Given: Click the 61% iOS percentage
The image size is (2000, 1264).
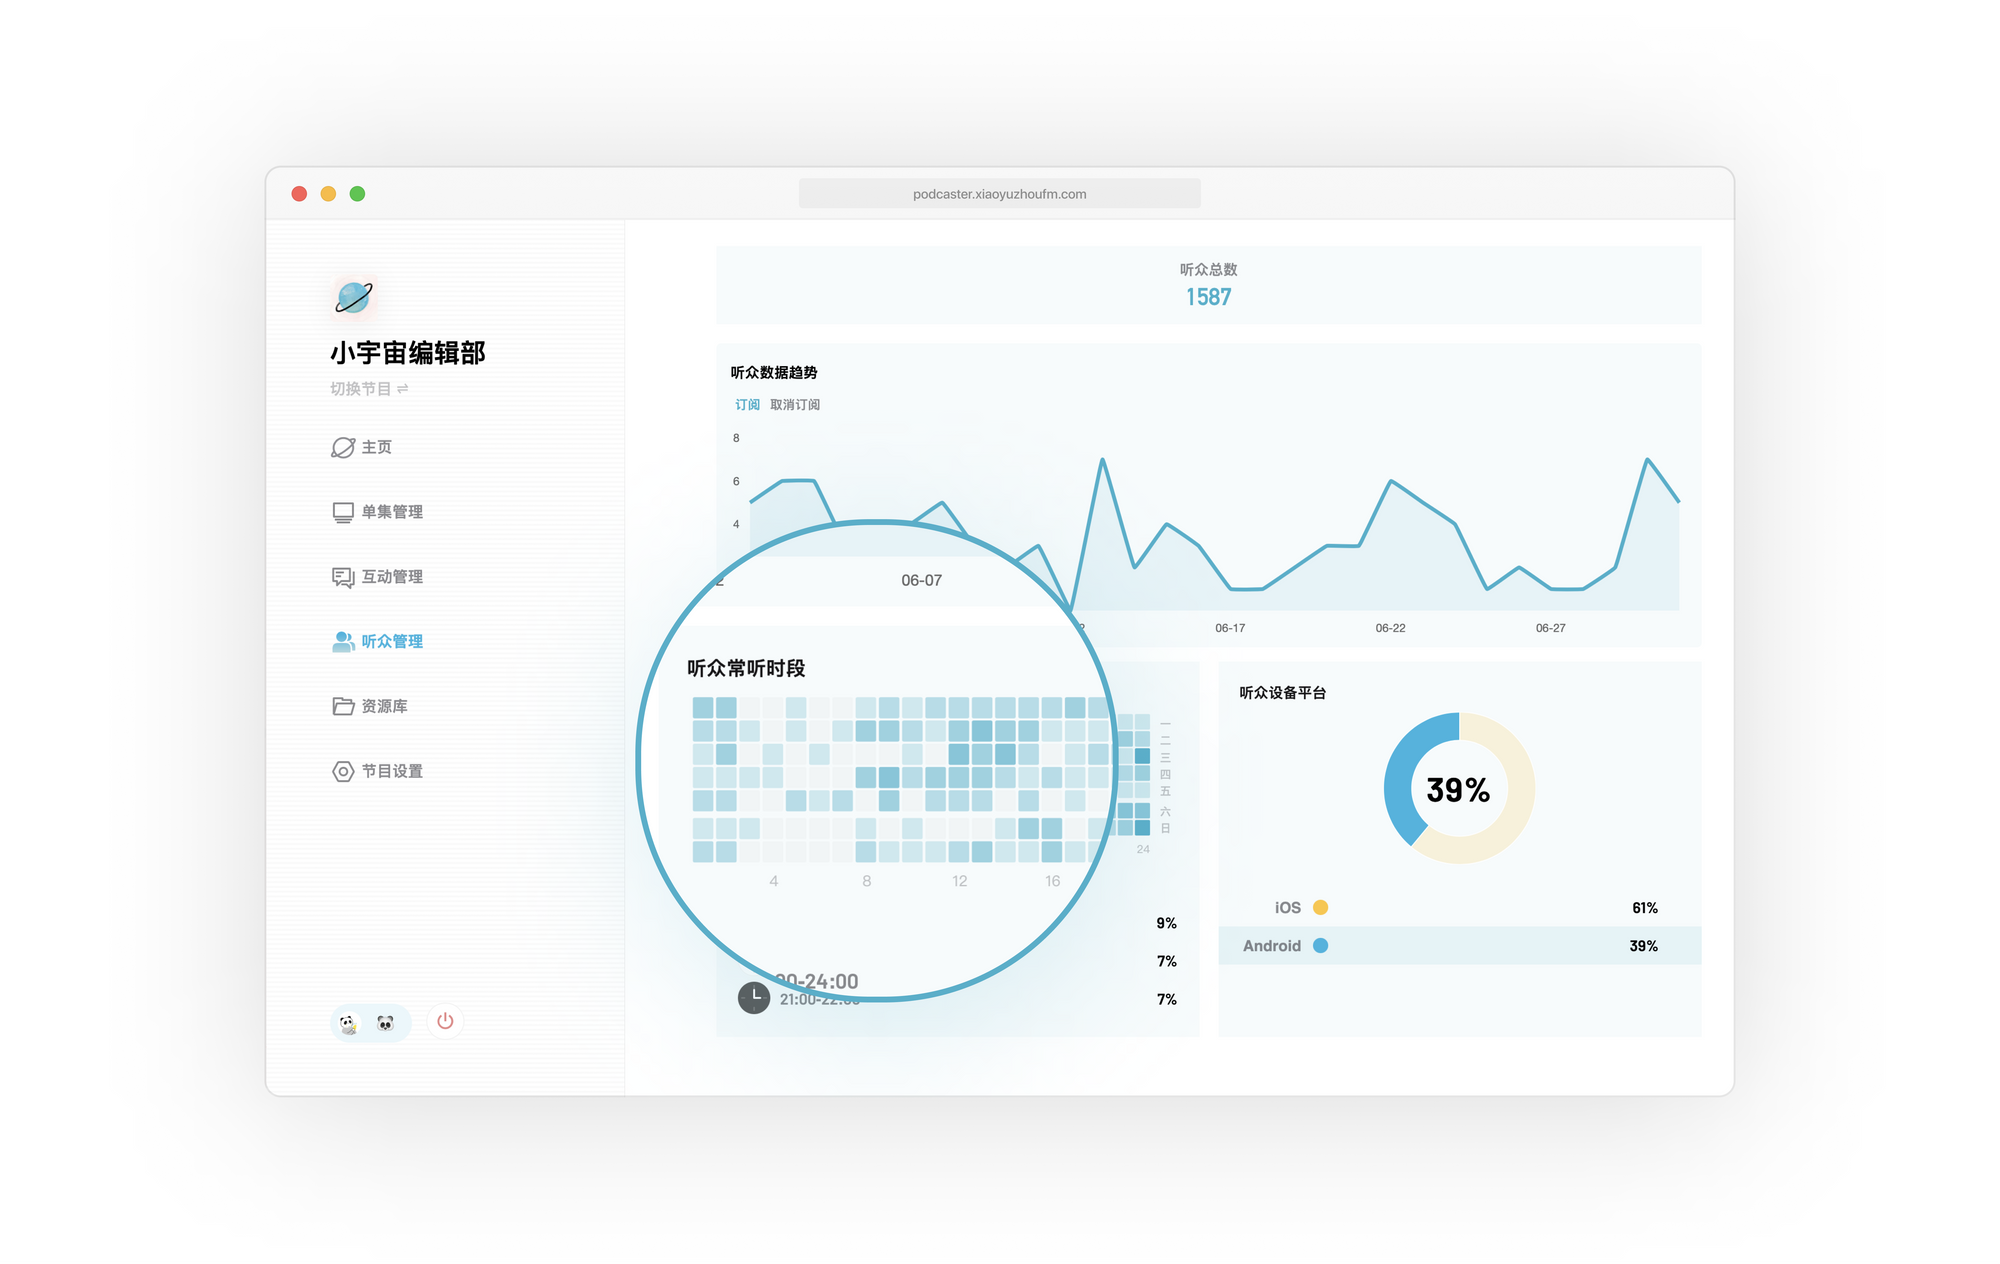Looking at the screenshot, I should click(1645, 908).
